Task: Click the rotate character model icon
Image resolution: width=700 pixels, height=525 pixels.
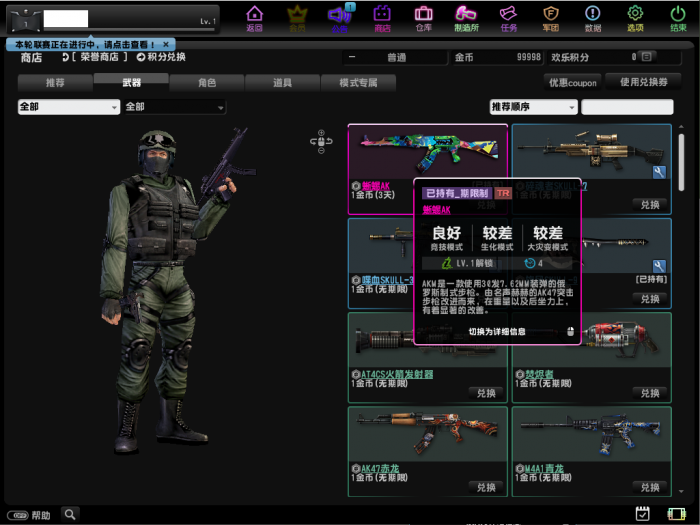Action: [321, 141]
